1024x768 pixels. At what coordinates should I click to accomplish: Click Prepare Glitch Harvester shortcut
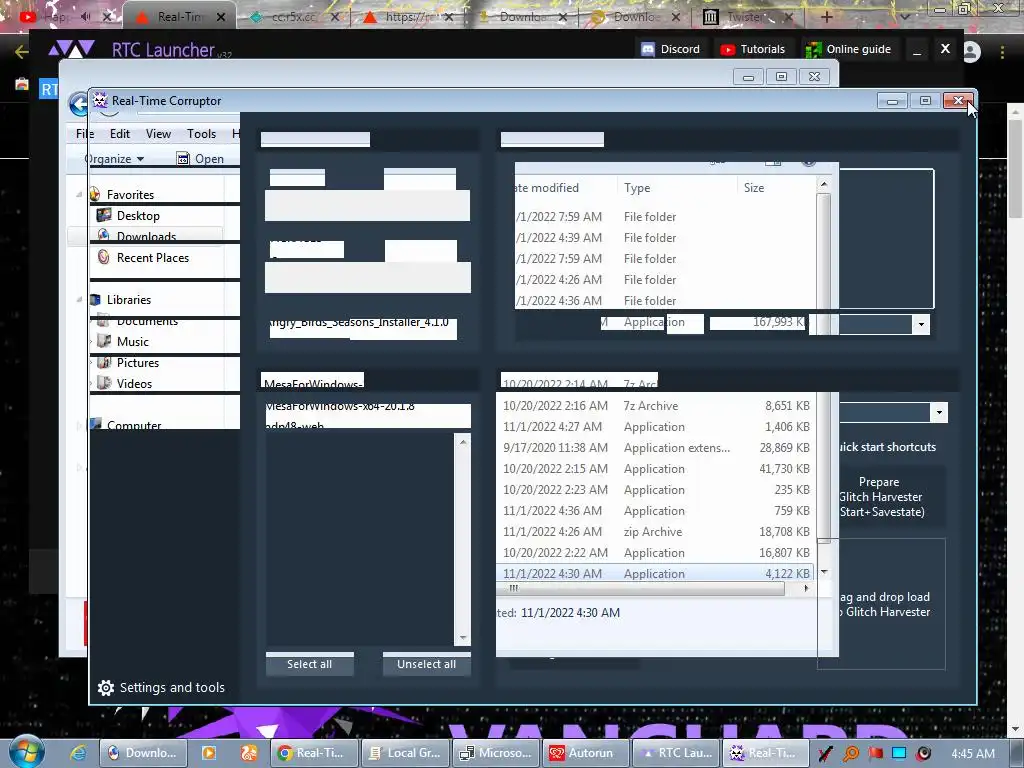pos(881,496)
